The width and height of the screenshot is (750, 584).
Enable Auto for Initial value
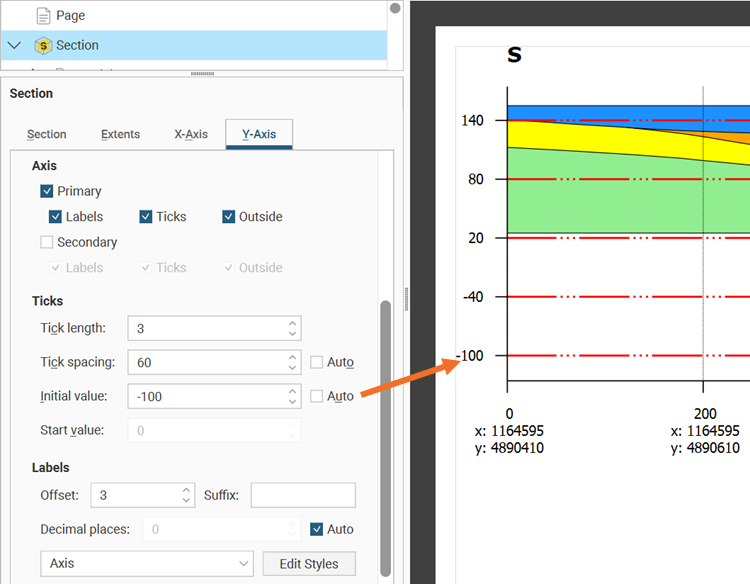pyautogui.click(x=317, y=396)
